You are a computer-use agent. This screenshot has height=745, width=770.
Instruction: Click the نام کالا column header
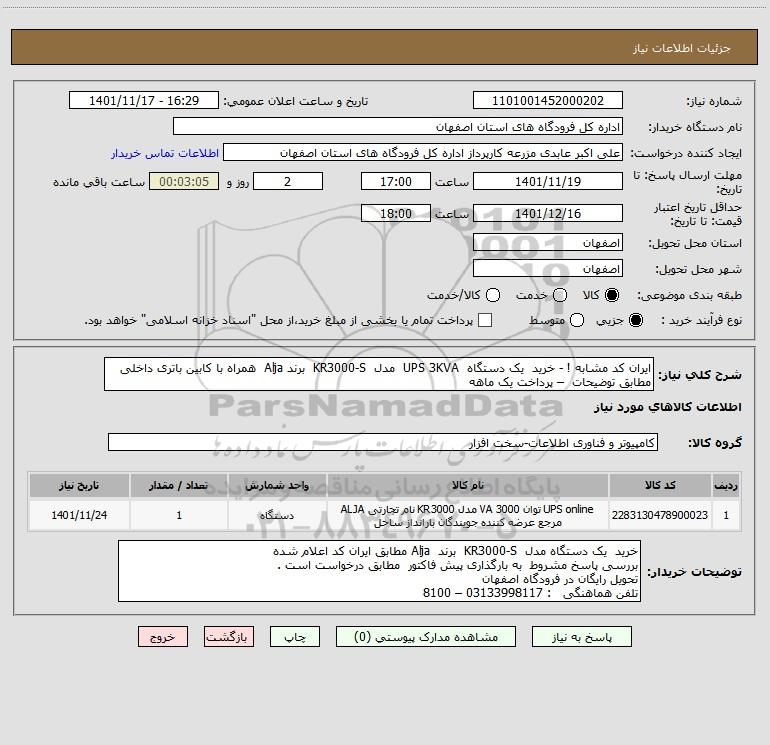tap(468, 485)
